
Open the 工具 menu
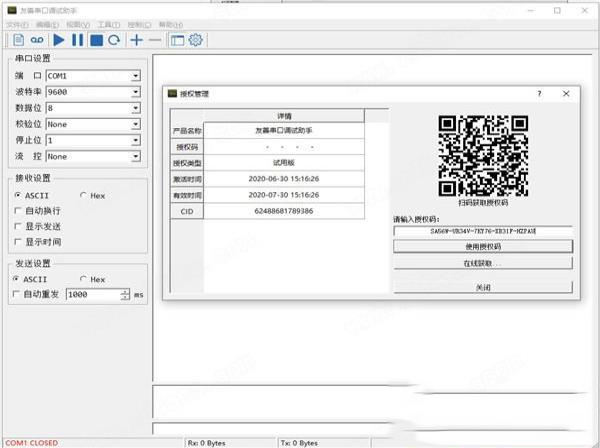click(110, 21)
